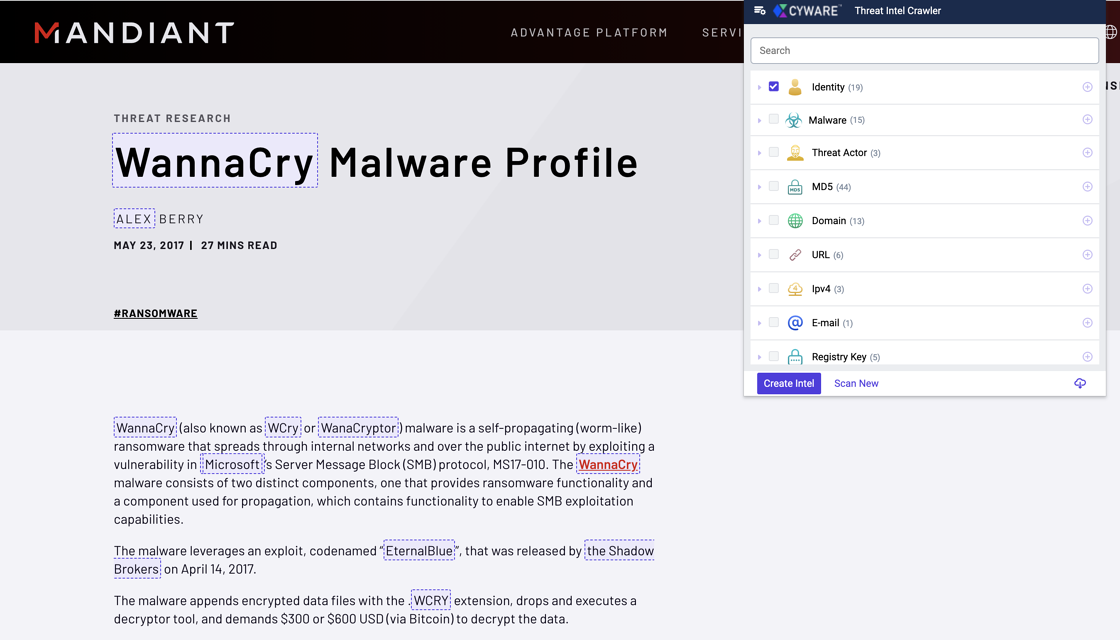Enable the Ipv4 checkbox

(774, 289)
